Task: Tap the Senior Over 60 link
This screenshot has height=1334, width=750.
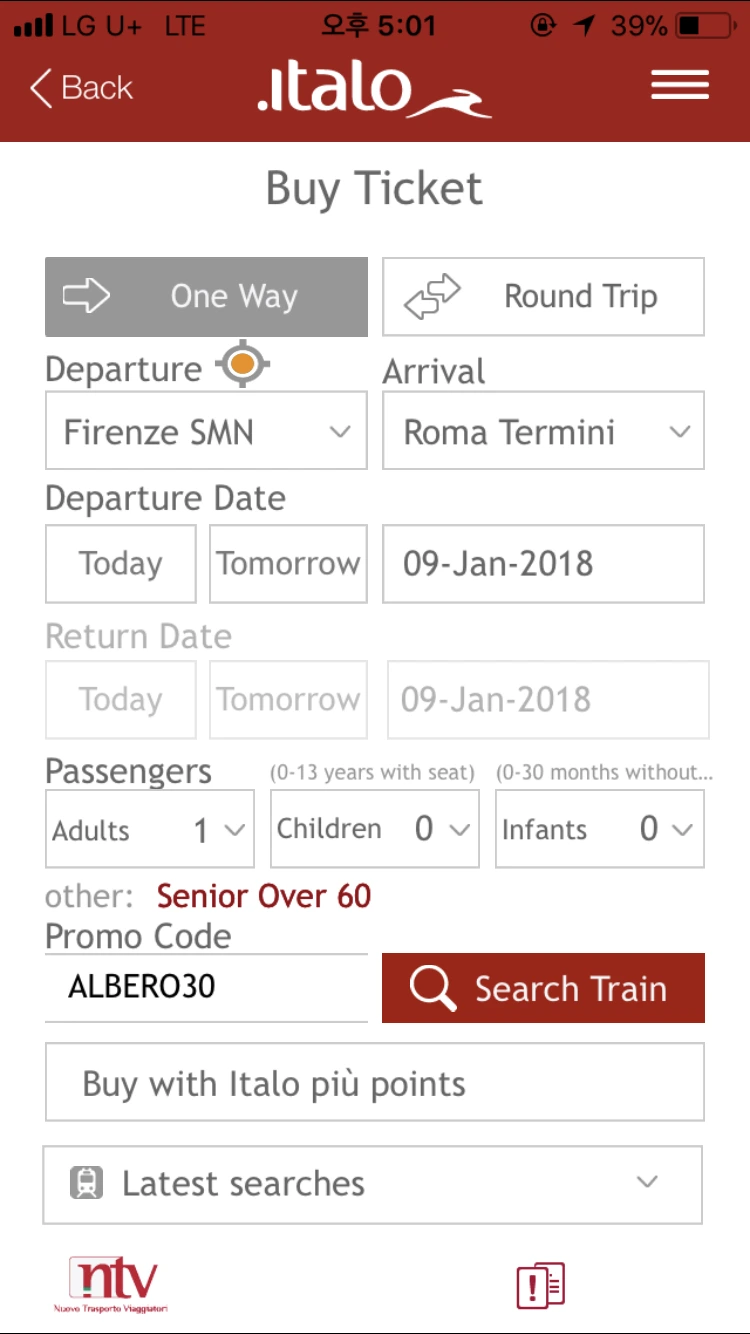Action: tap(264, 896)
